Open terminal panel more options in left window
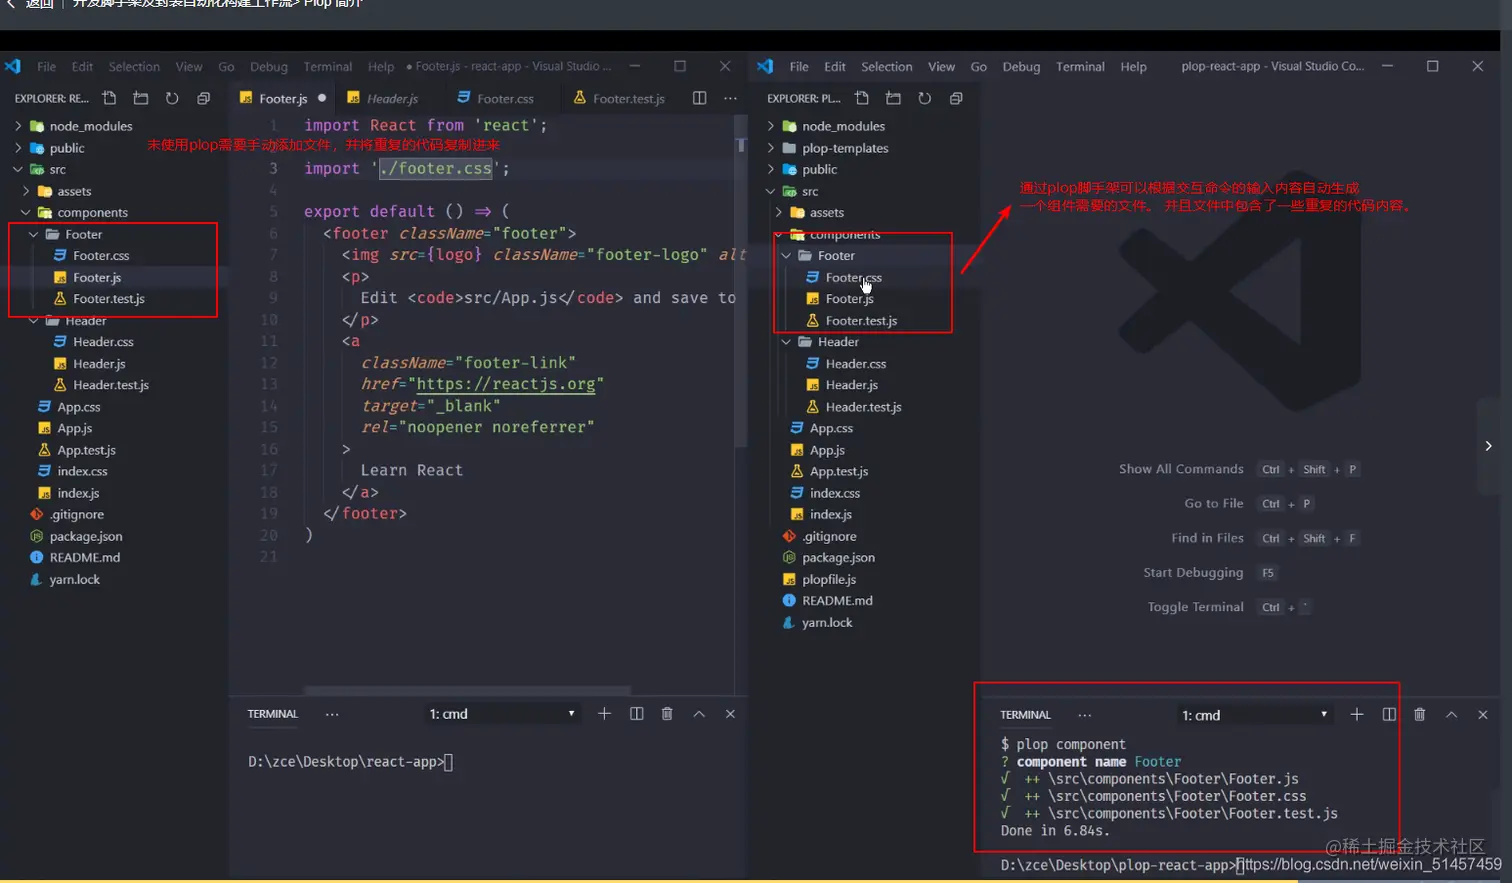Viewport: 1512px width, 883px height. point(332,714)
